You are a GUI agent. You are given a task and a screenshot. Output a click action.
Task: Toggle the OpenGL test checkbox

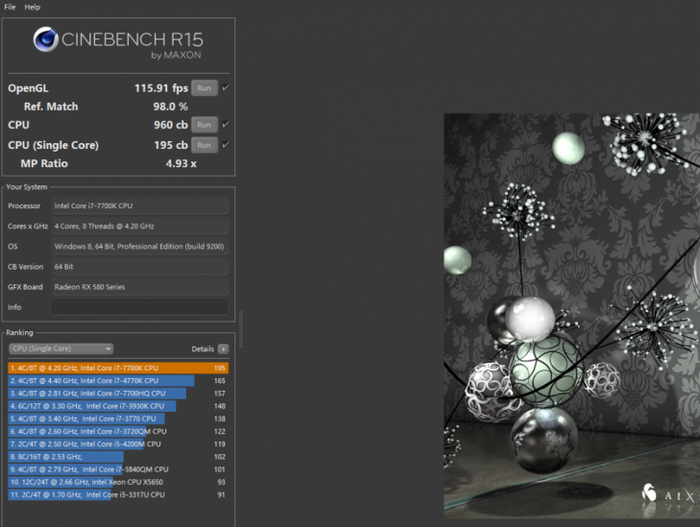(x=225, y=88)
